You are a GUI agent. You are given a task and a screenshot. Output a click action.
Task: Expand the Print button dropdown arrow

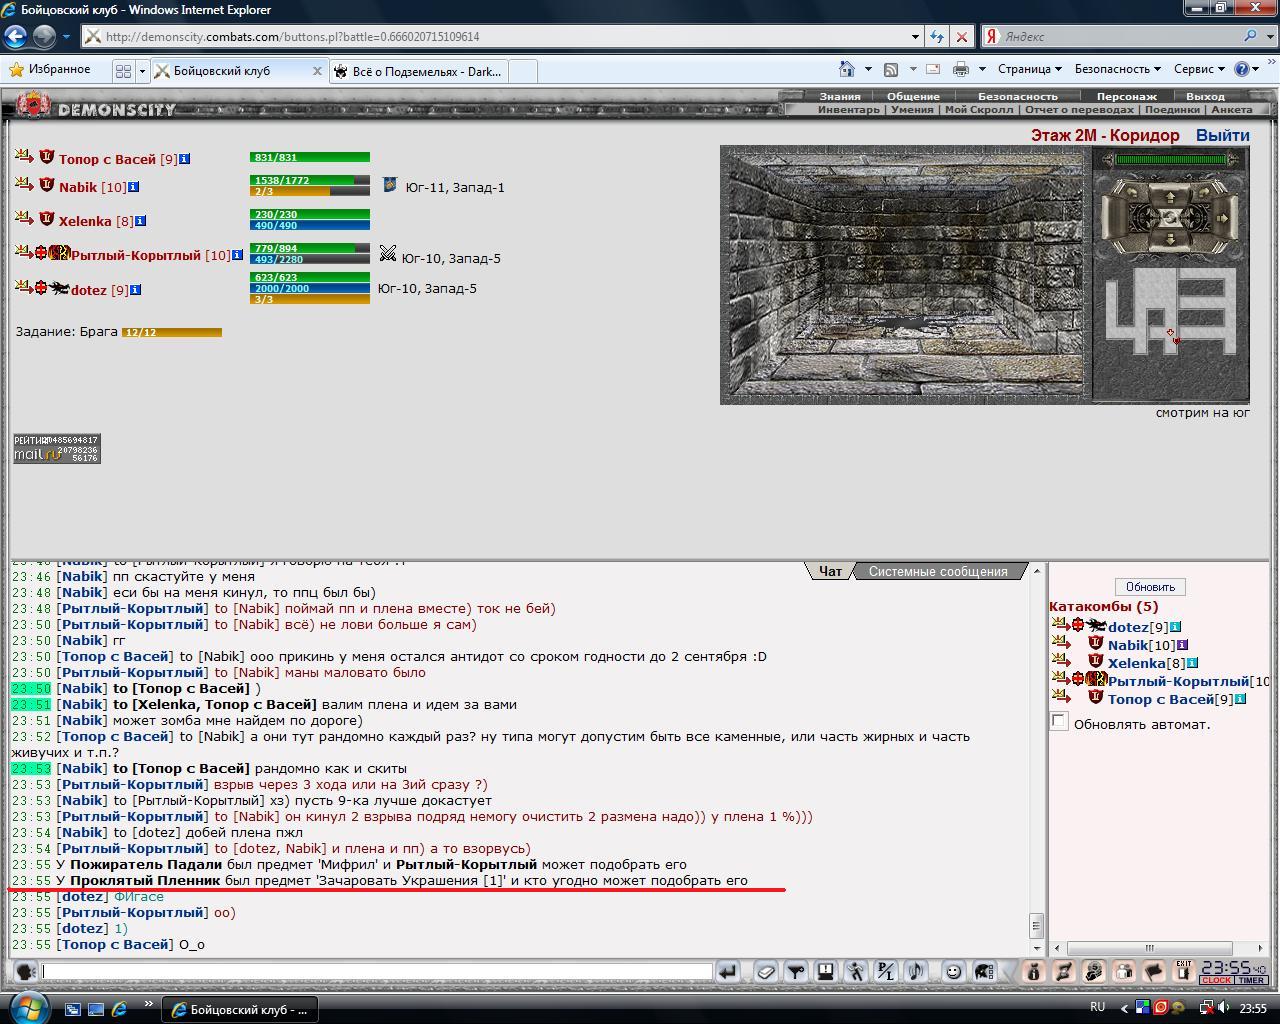tap(982, 69)
